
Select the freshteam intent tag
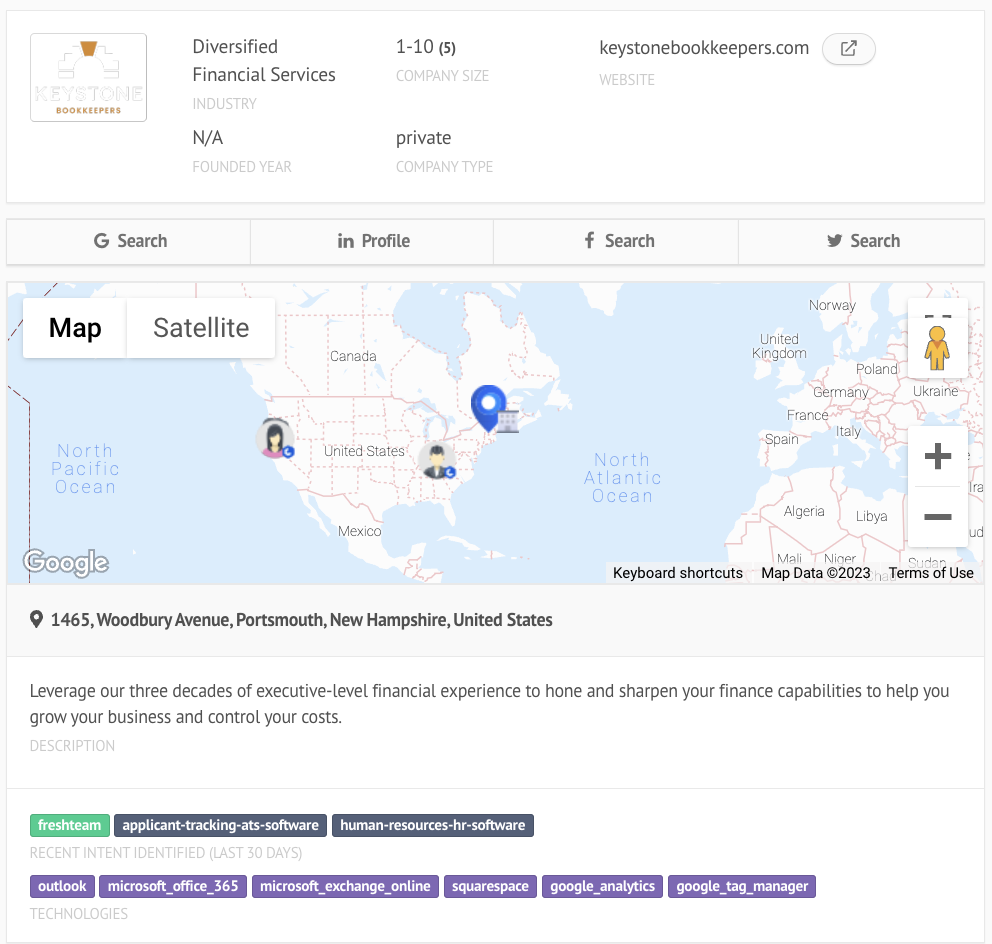[69, 825]
